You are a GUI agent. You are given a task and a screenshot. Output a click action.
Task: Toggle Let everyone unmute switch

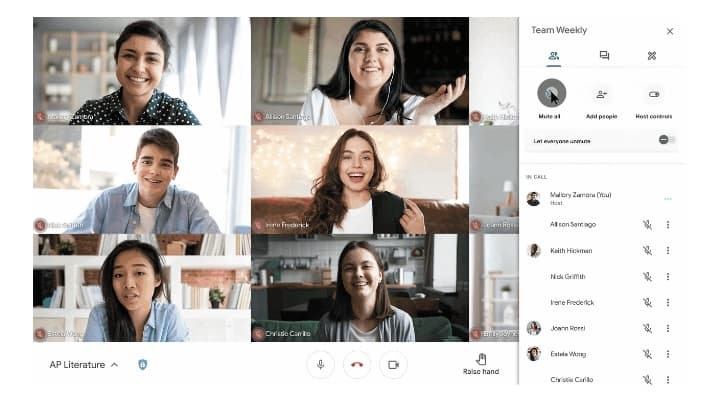point(666,140)
